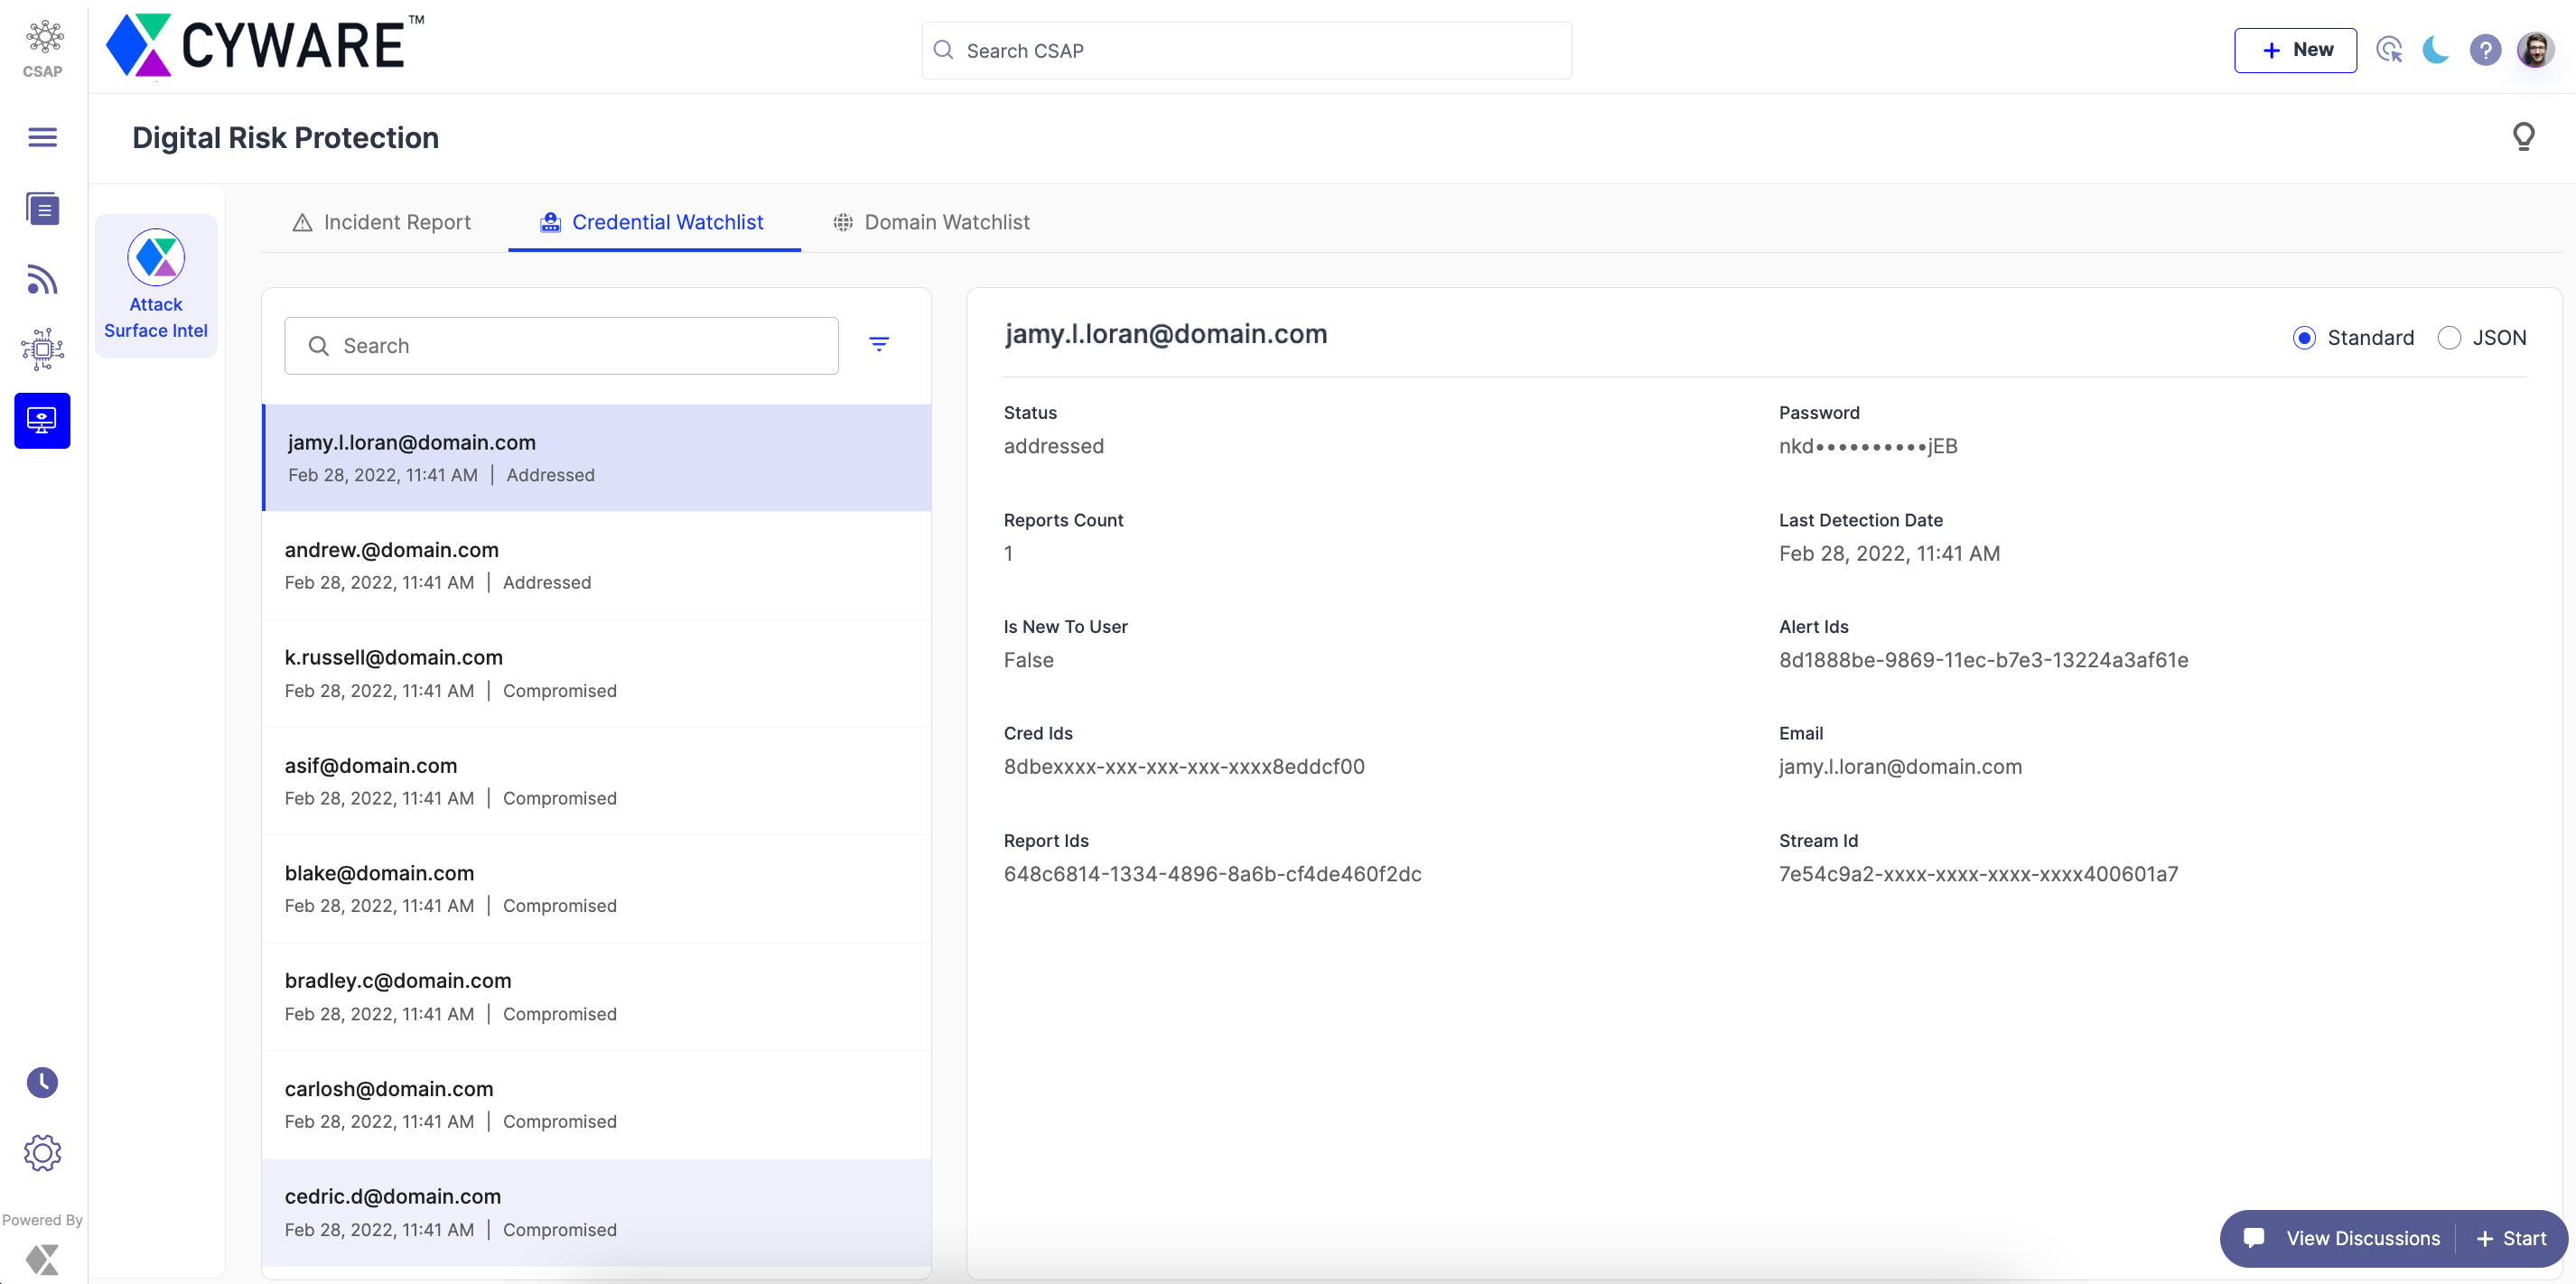Click the help question mark icon

[2485, 50]
